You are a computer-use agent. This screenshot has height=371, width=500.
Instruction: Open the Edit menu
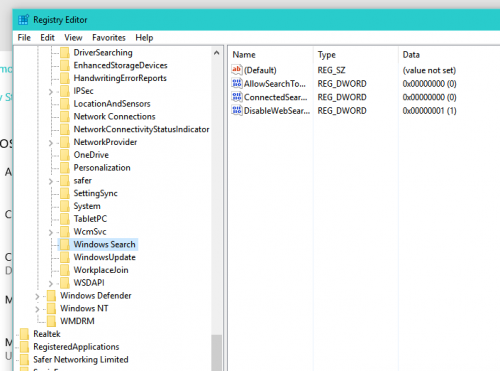(47, 38)
